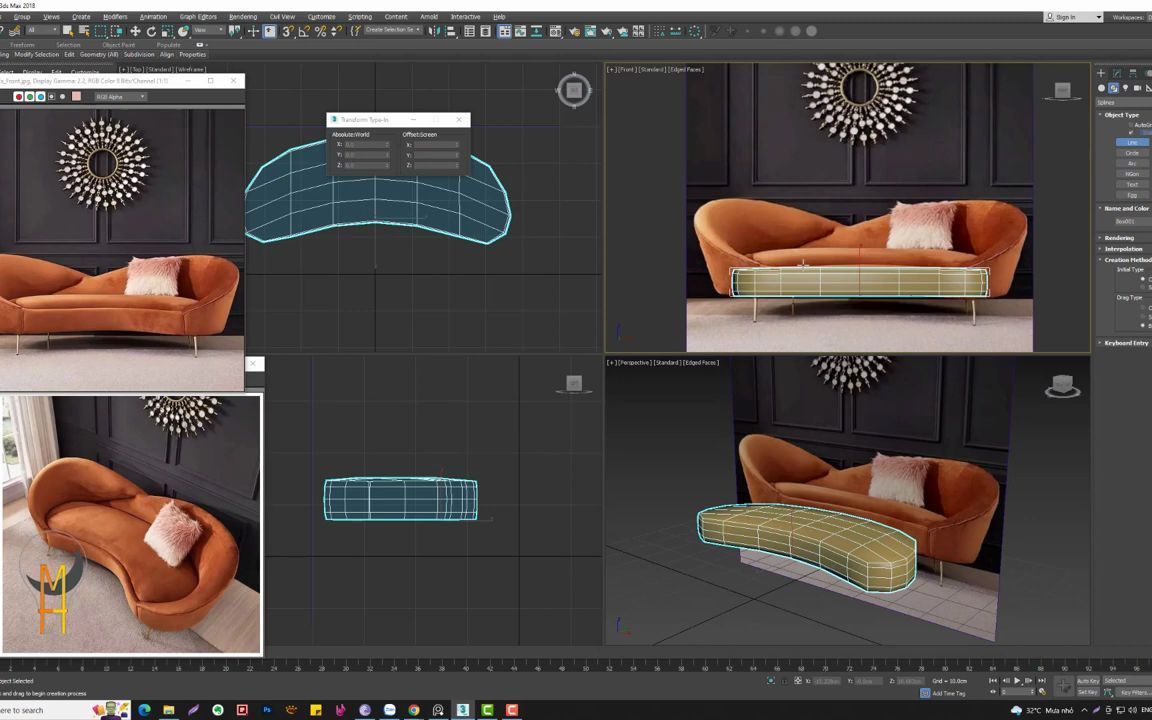Open the object color swatch near Box001
The height and width of the screenshot is (720, 1152).
pyautogui.click(x=1149, y=221)
